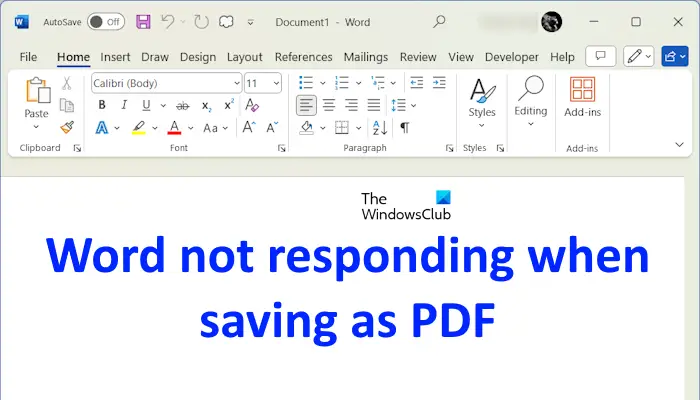Image resolution: width=700 pixels, height=400 pixels.
Task: Expand the Paste options arrow
Action: [36, 127]
